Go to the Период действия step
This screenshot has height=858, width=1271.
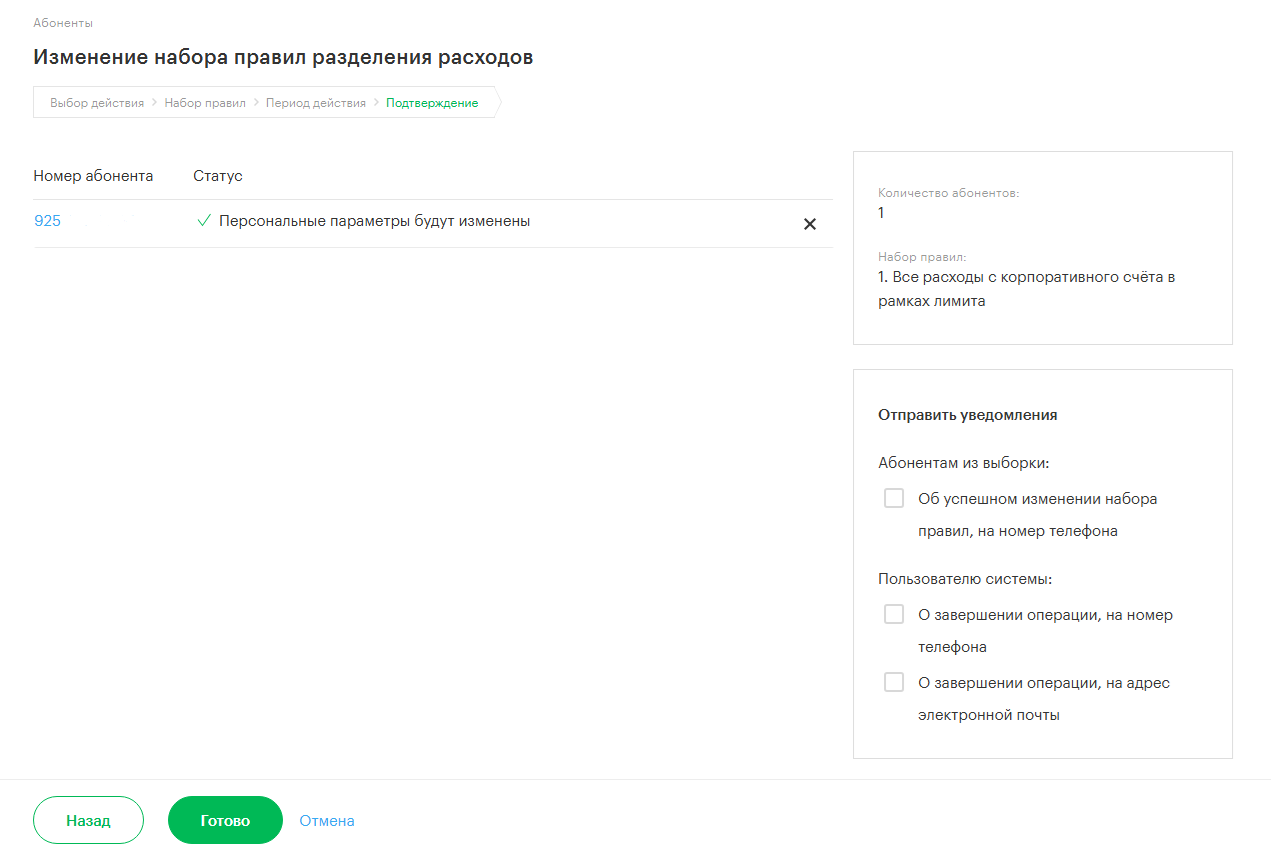coord(316,103)
